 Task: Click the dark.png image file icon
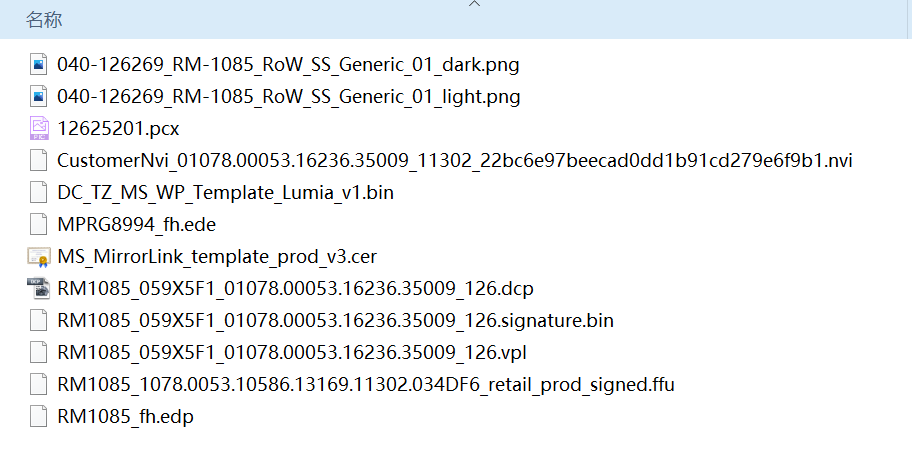point(39,65)
